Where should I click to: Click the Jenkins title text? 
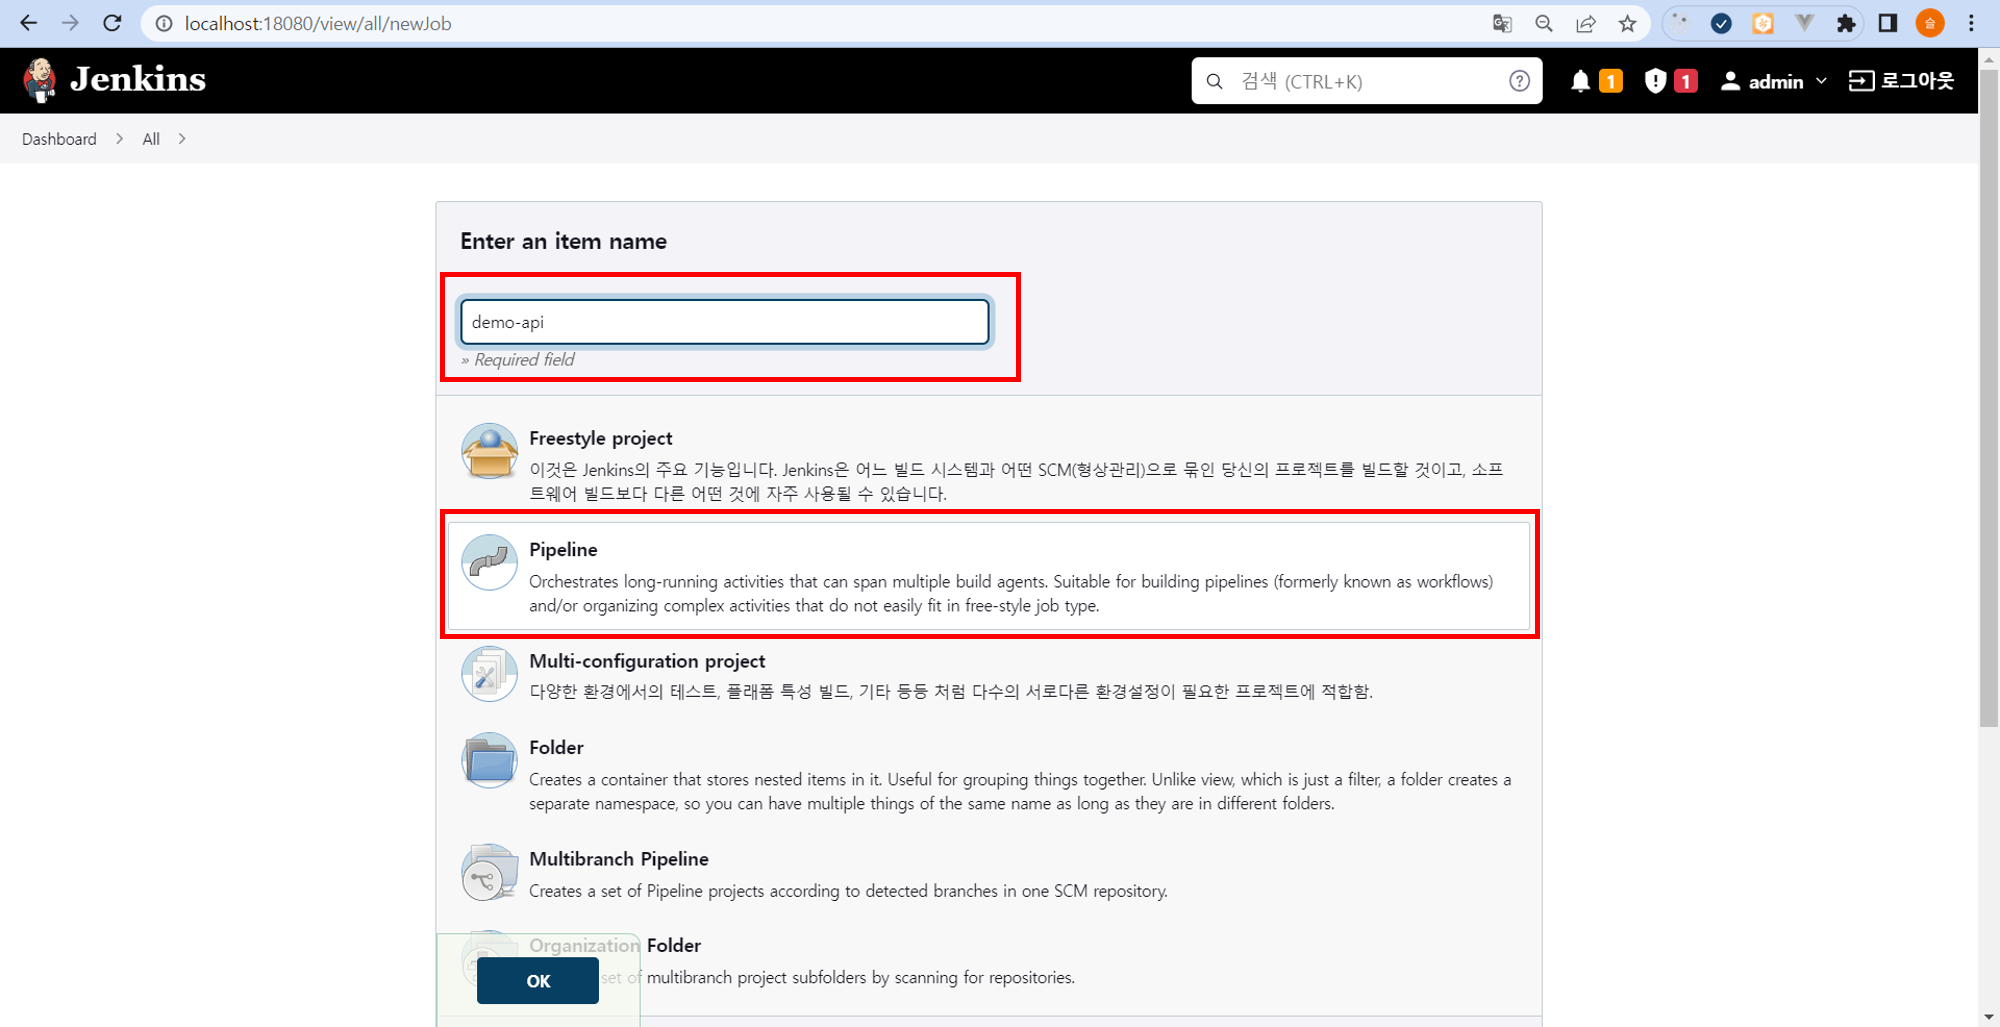click(x=138, y=80)
